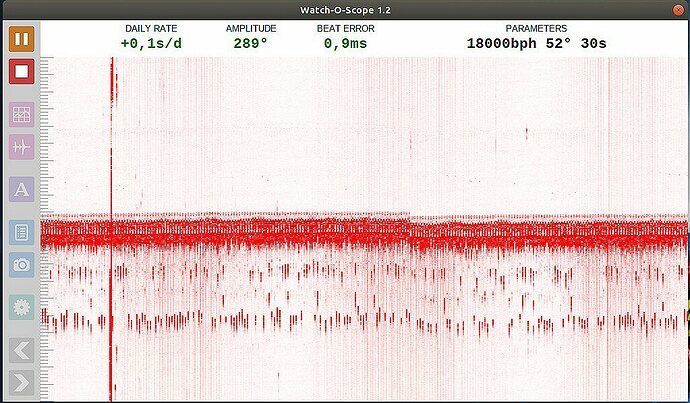The height and width of the screenshot is (403, 690).
Task: Open the measurement list icon
Action: click(21, 232)
